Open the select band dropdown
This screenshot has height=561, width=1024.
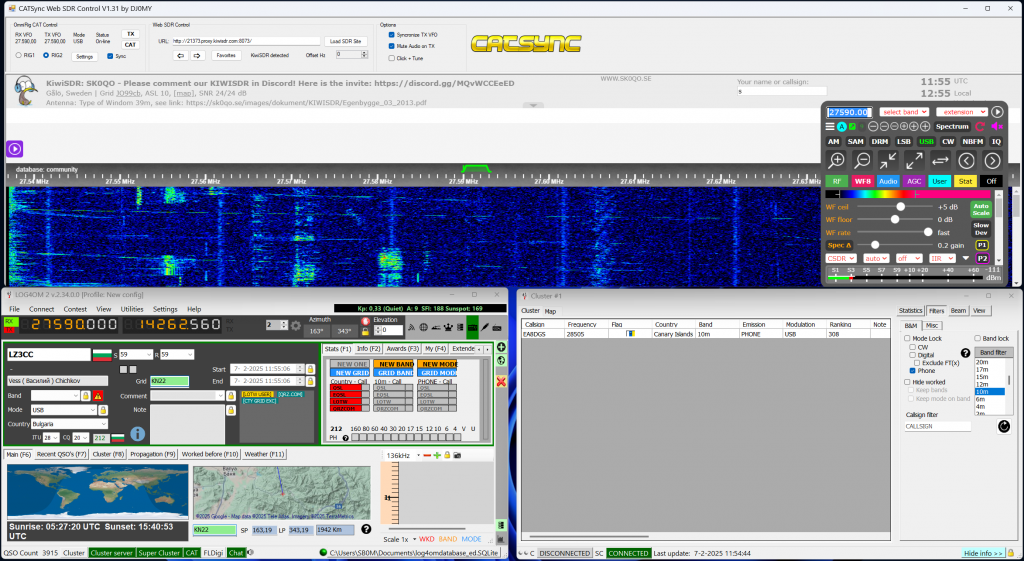pyautogui.click(x=904, y=112)
